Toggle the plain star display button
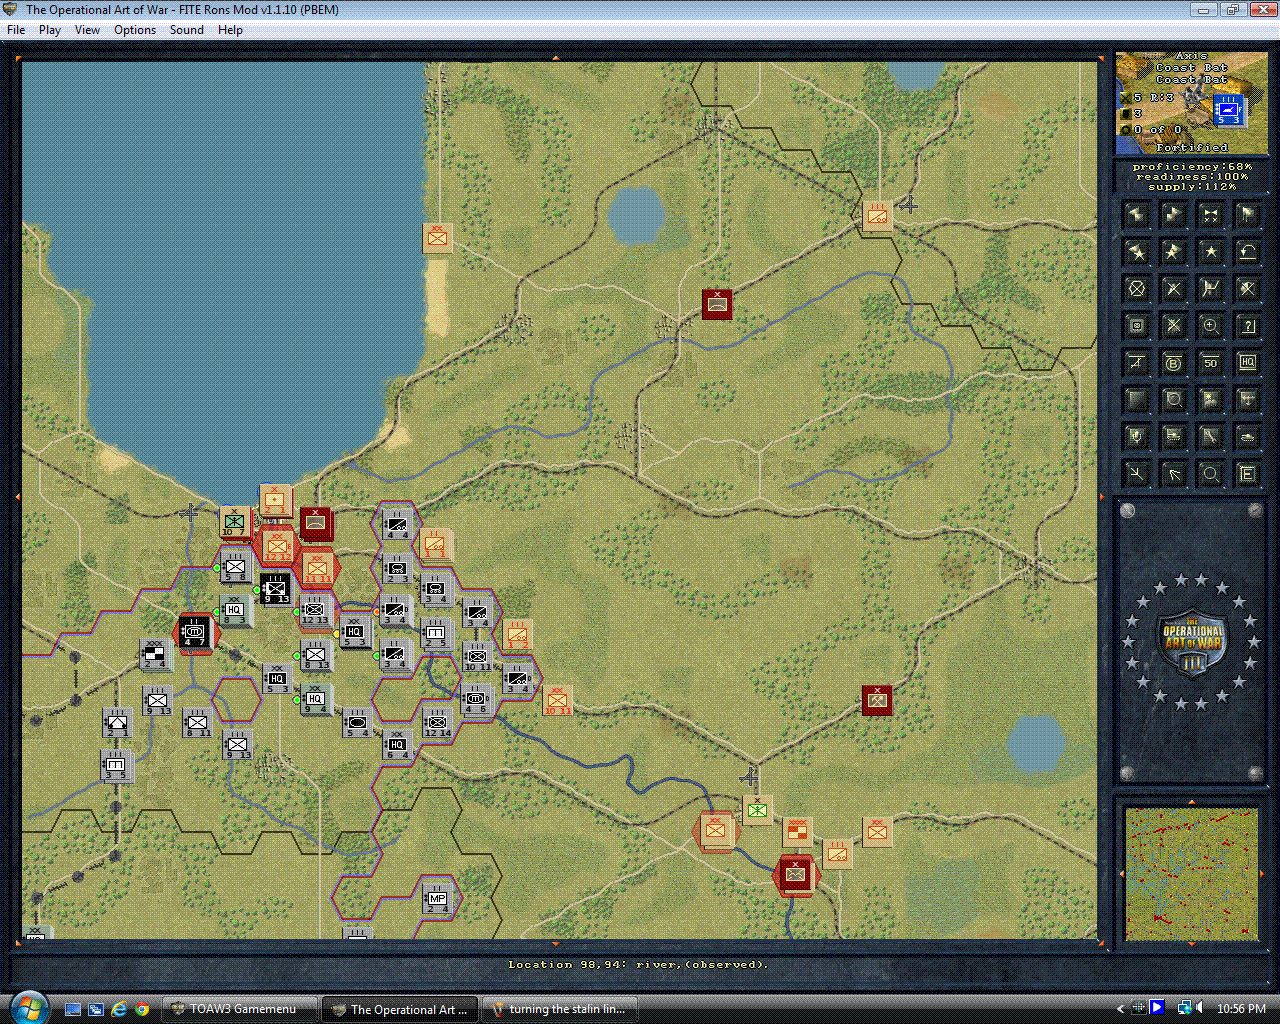 click(x=1210, y=251)
